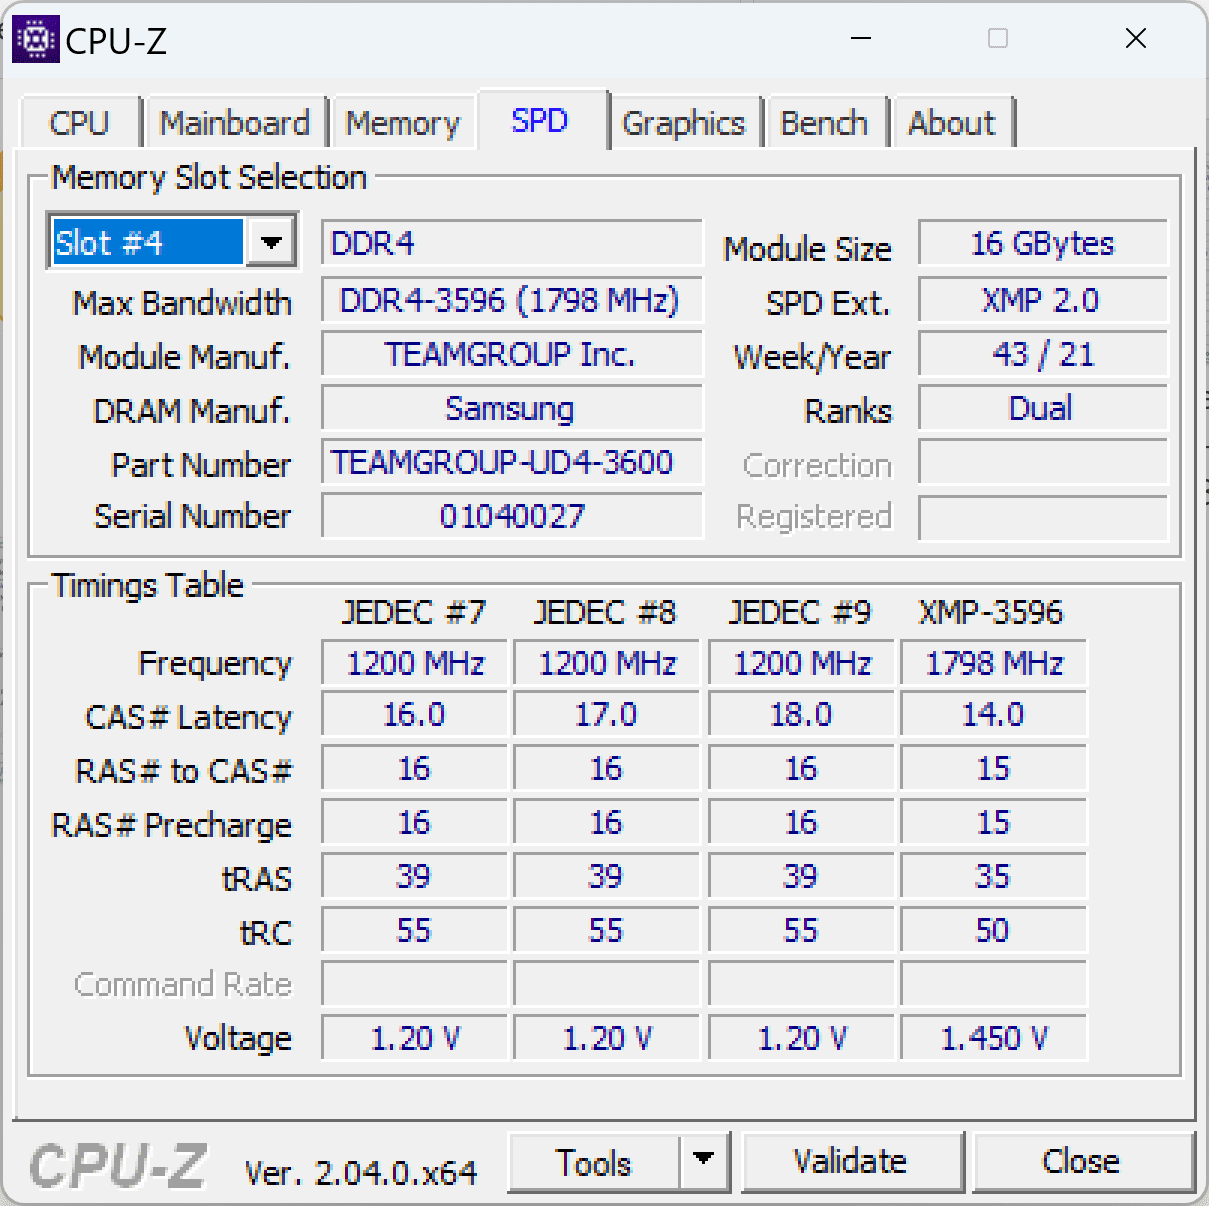Open the Tools button dropdown arrow

[704, 1161]
